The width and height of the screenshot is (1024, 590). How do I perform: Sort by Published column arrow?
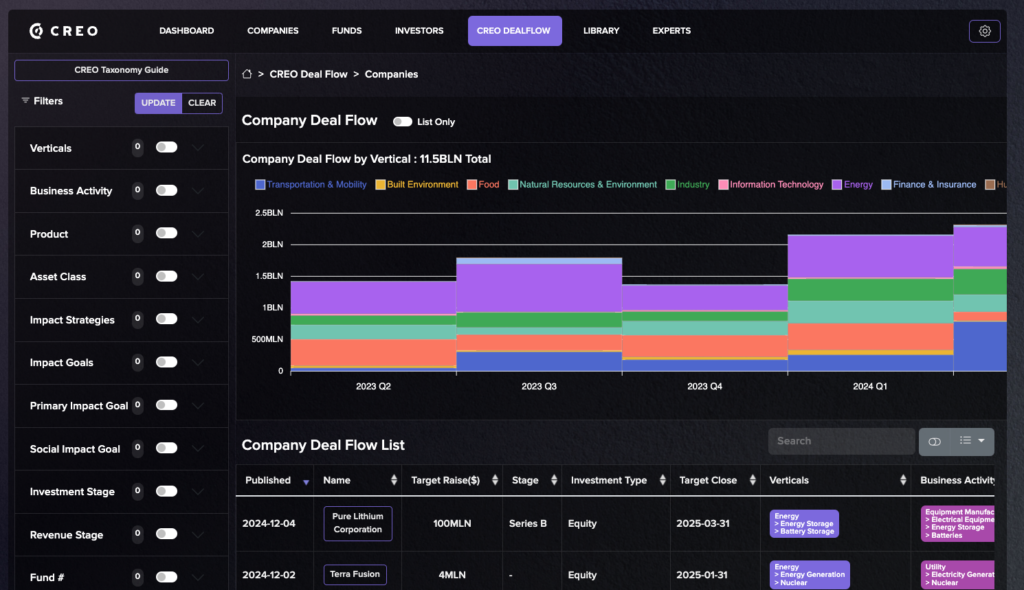point(306,482)
